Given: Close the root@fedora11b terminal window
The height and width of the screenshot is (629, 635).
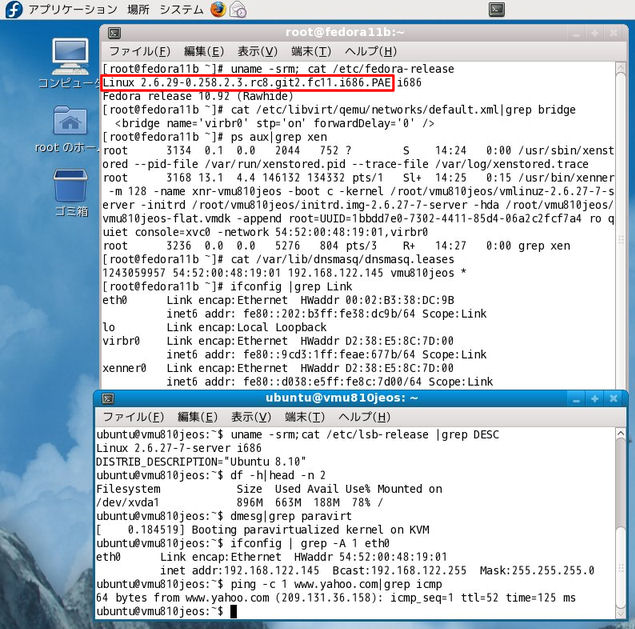Looking at the screenshot, I should 614,33.
